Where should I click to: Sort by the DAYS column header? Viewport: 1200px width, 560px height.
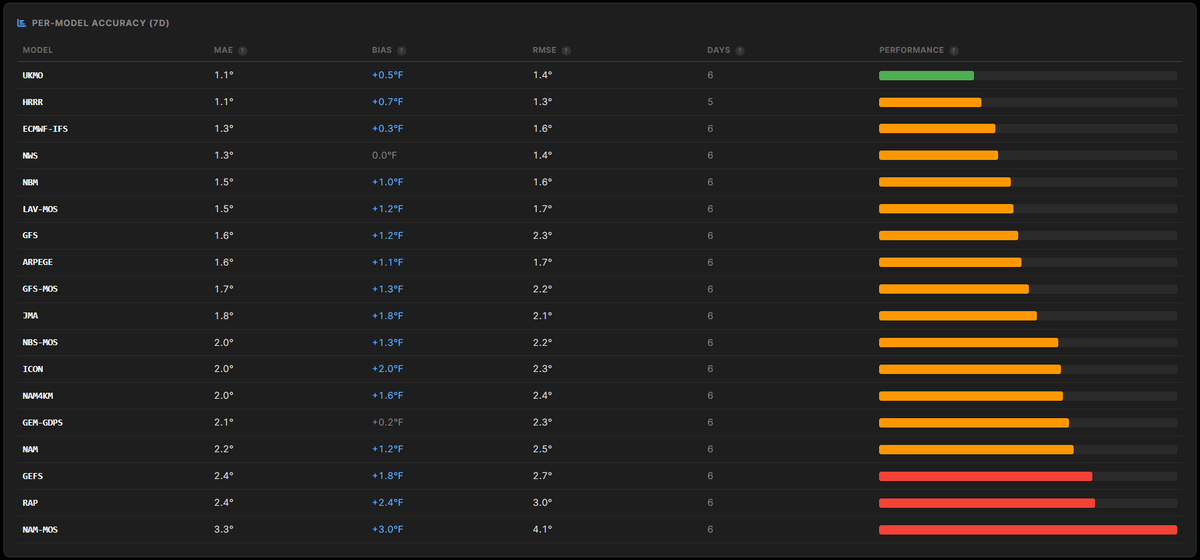click(719, 50)
